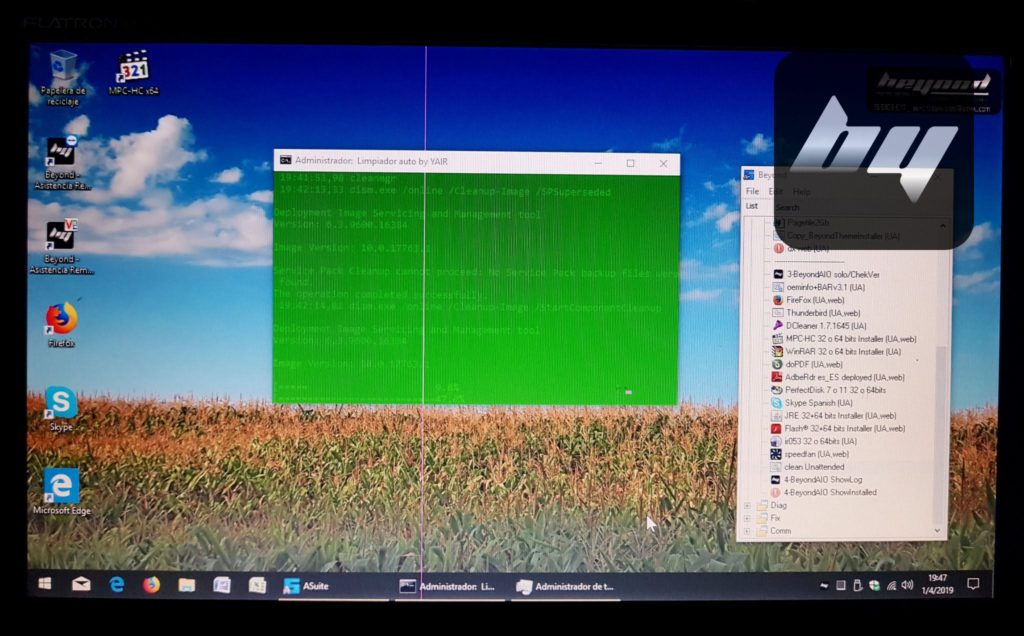Select Flash 32+64 bits Installer icon

776,428
